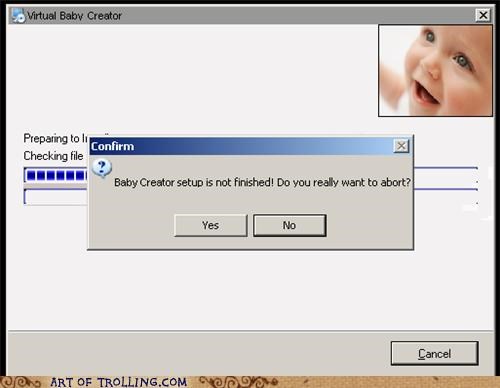Select the smiling baby photo

click(435, 71)
